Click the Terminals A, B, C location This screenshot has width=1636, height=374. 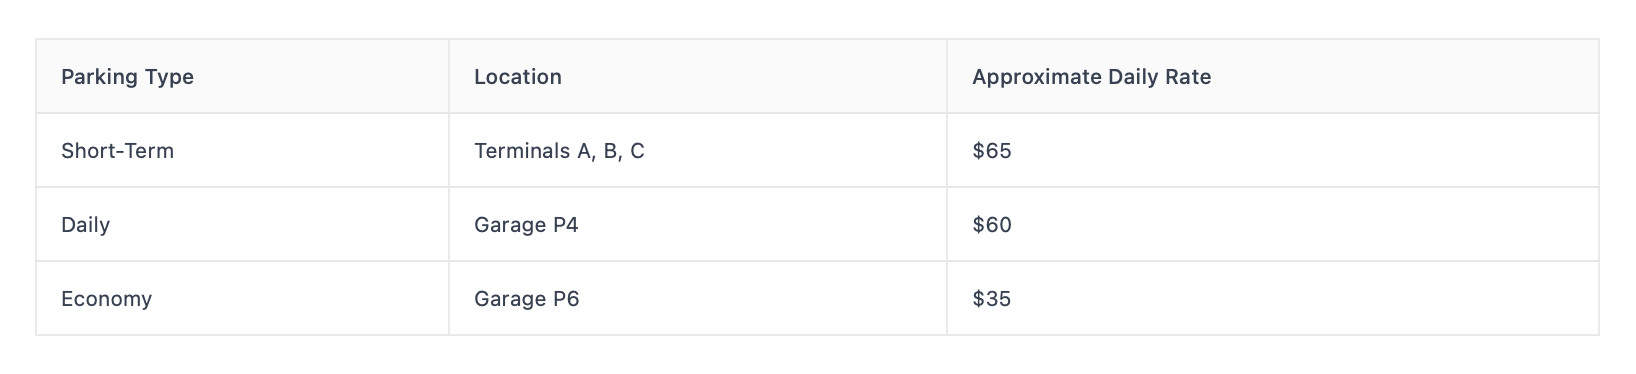point(559,151)
